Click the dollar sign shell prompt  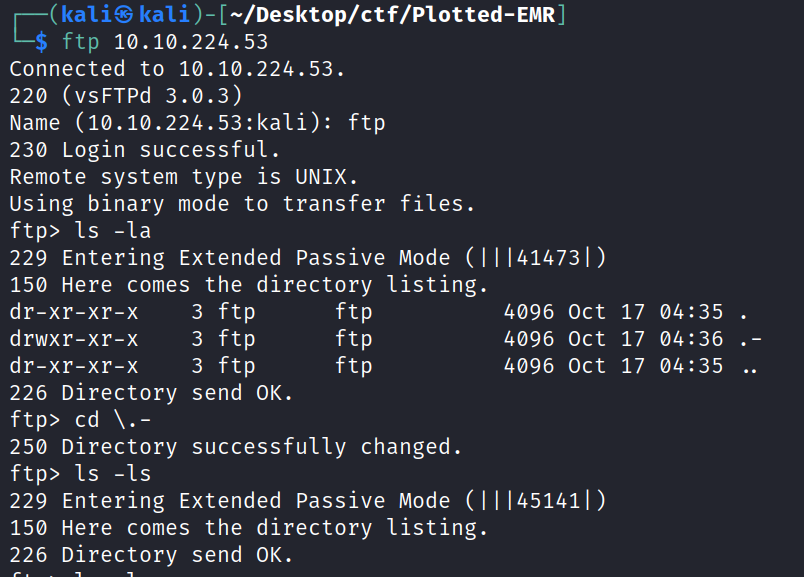pos(41,43)
